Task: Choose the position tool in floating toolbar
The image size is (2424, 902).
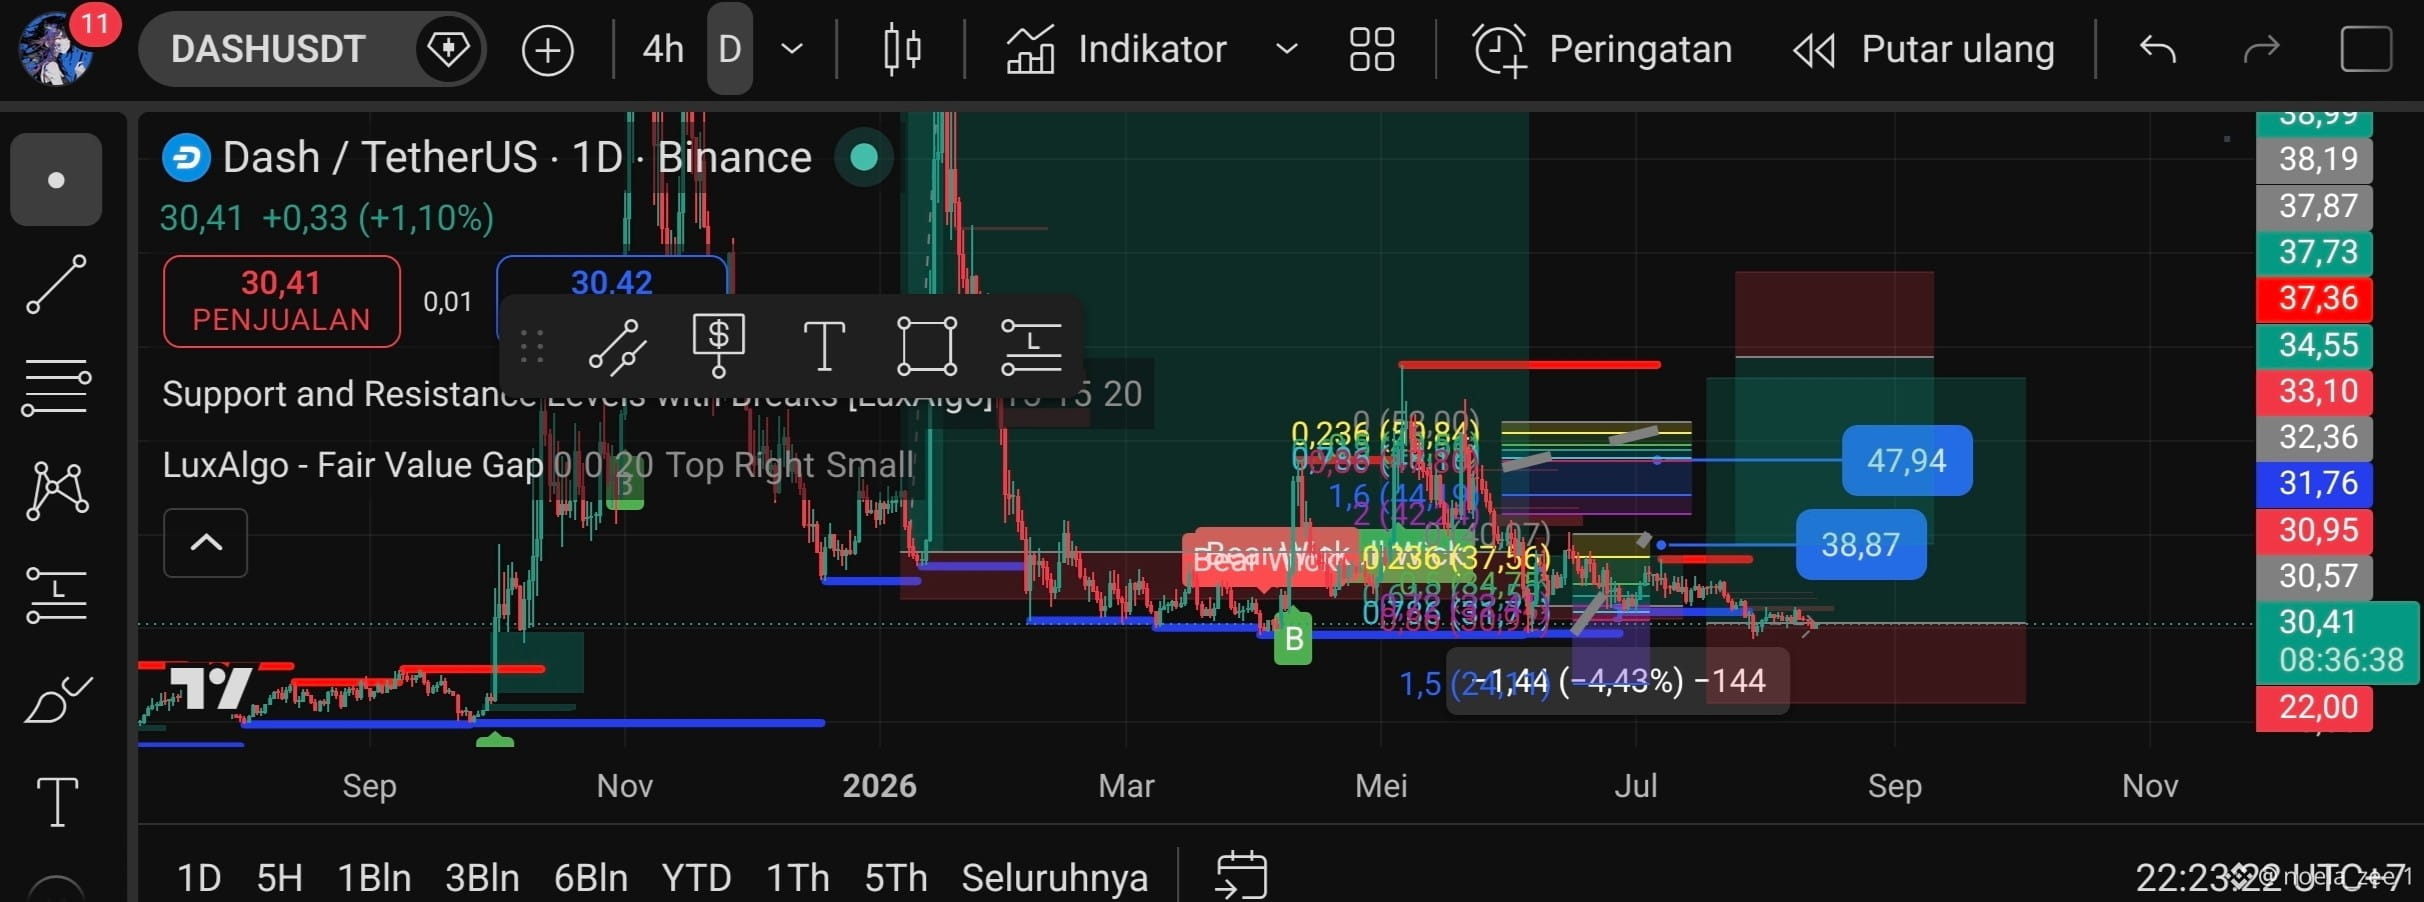Action: coord(1031,347)
